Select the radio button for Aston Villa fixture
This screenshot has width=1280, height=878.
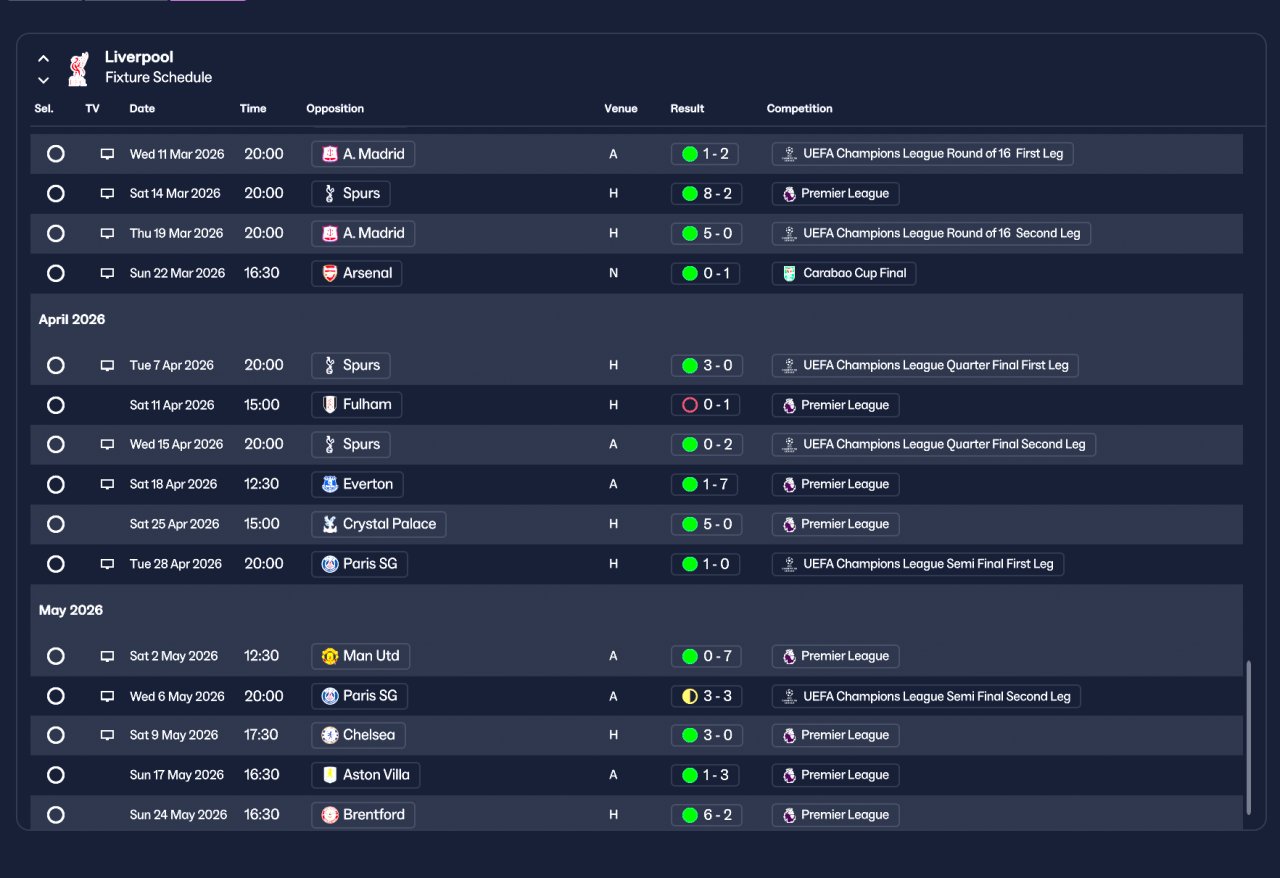[56, 775]
